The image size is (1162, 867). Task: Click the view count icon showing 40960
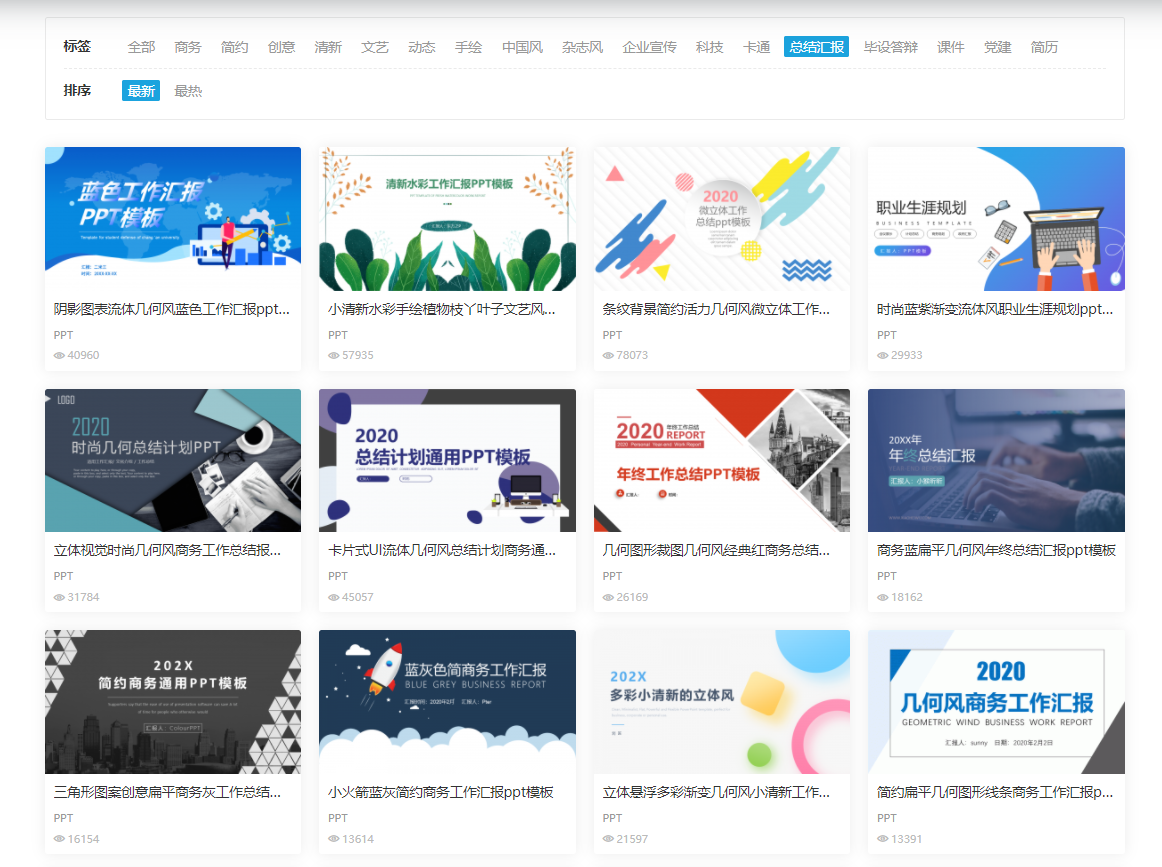coord(59,356)
